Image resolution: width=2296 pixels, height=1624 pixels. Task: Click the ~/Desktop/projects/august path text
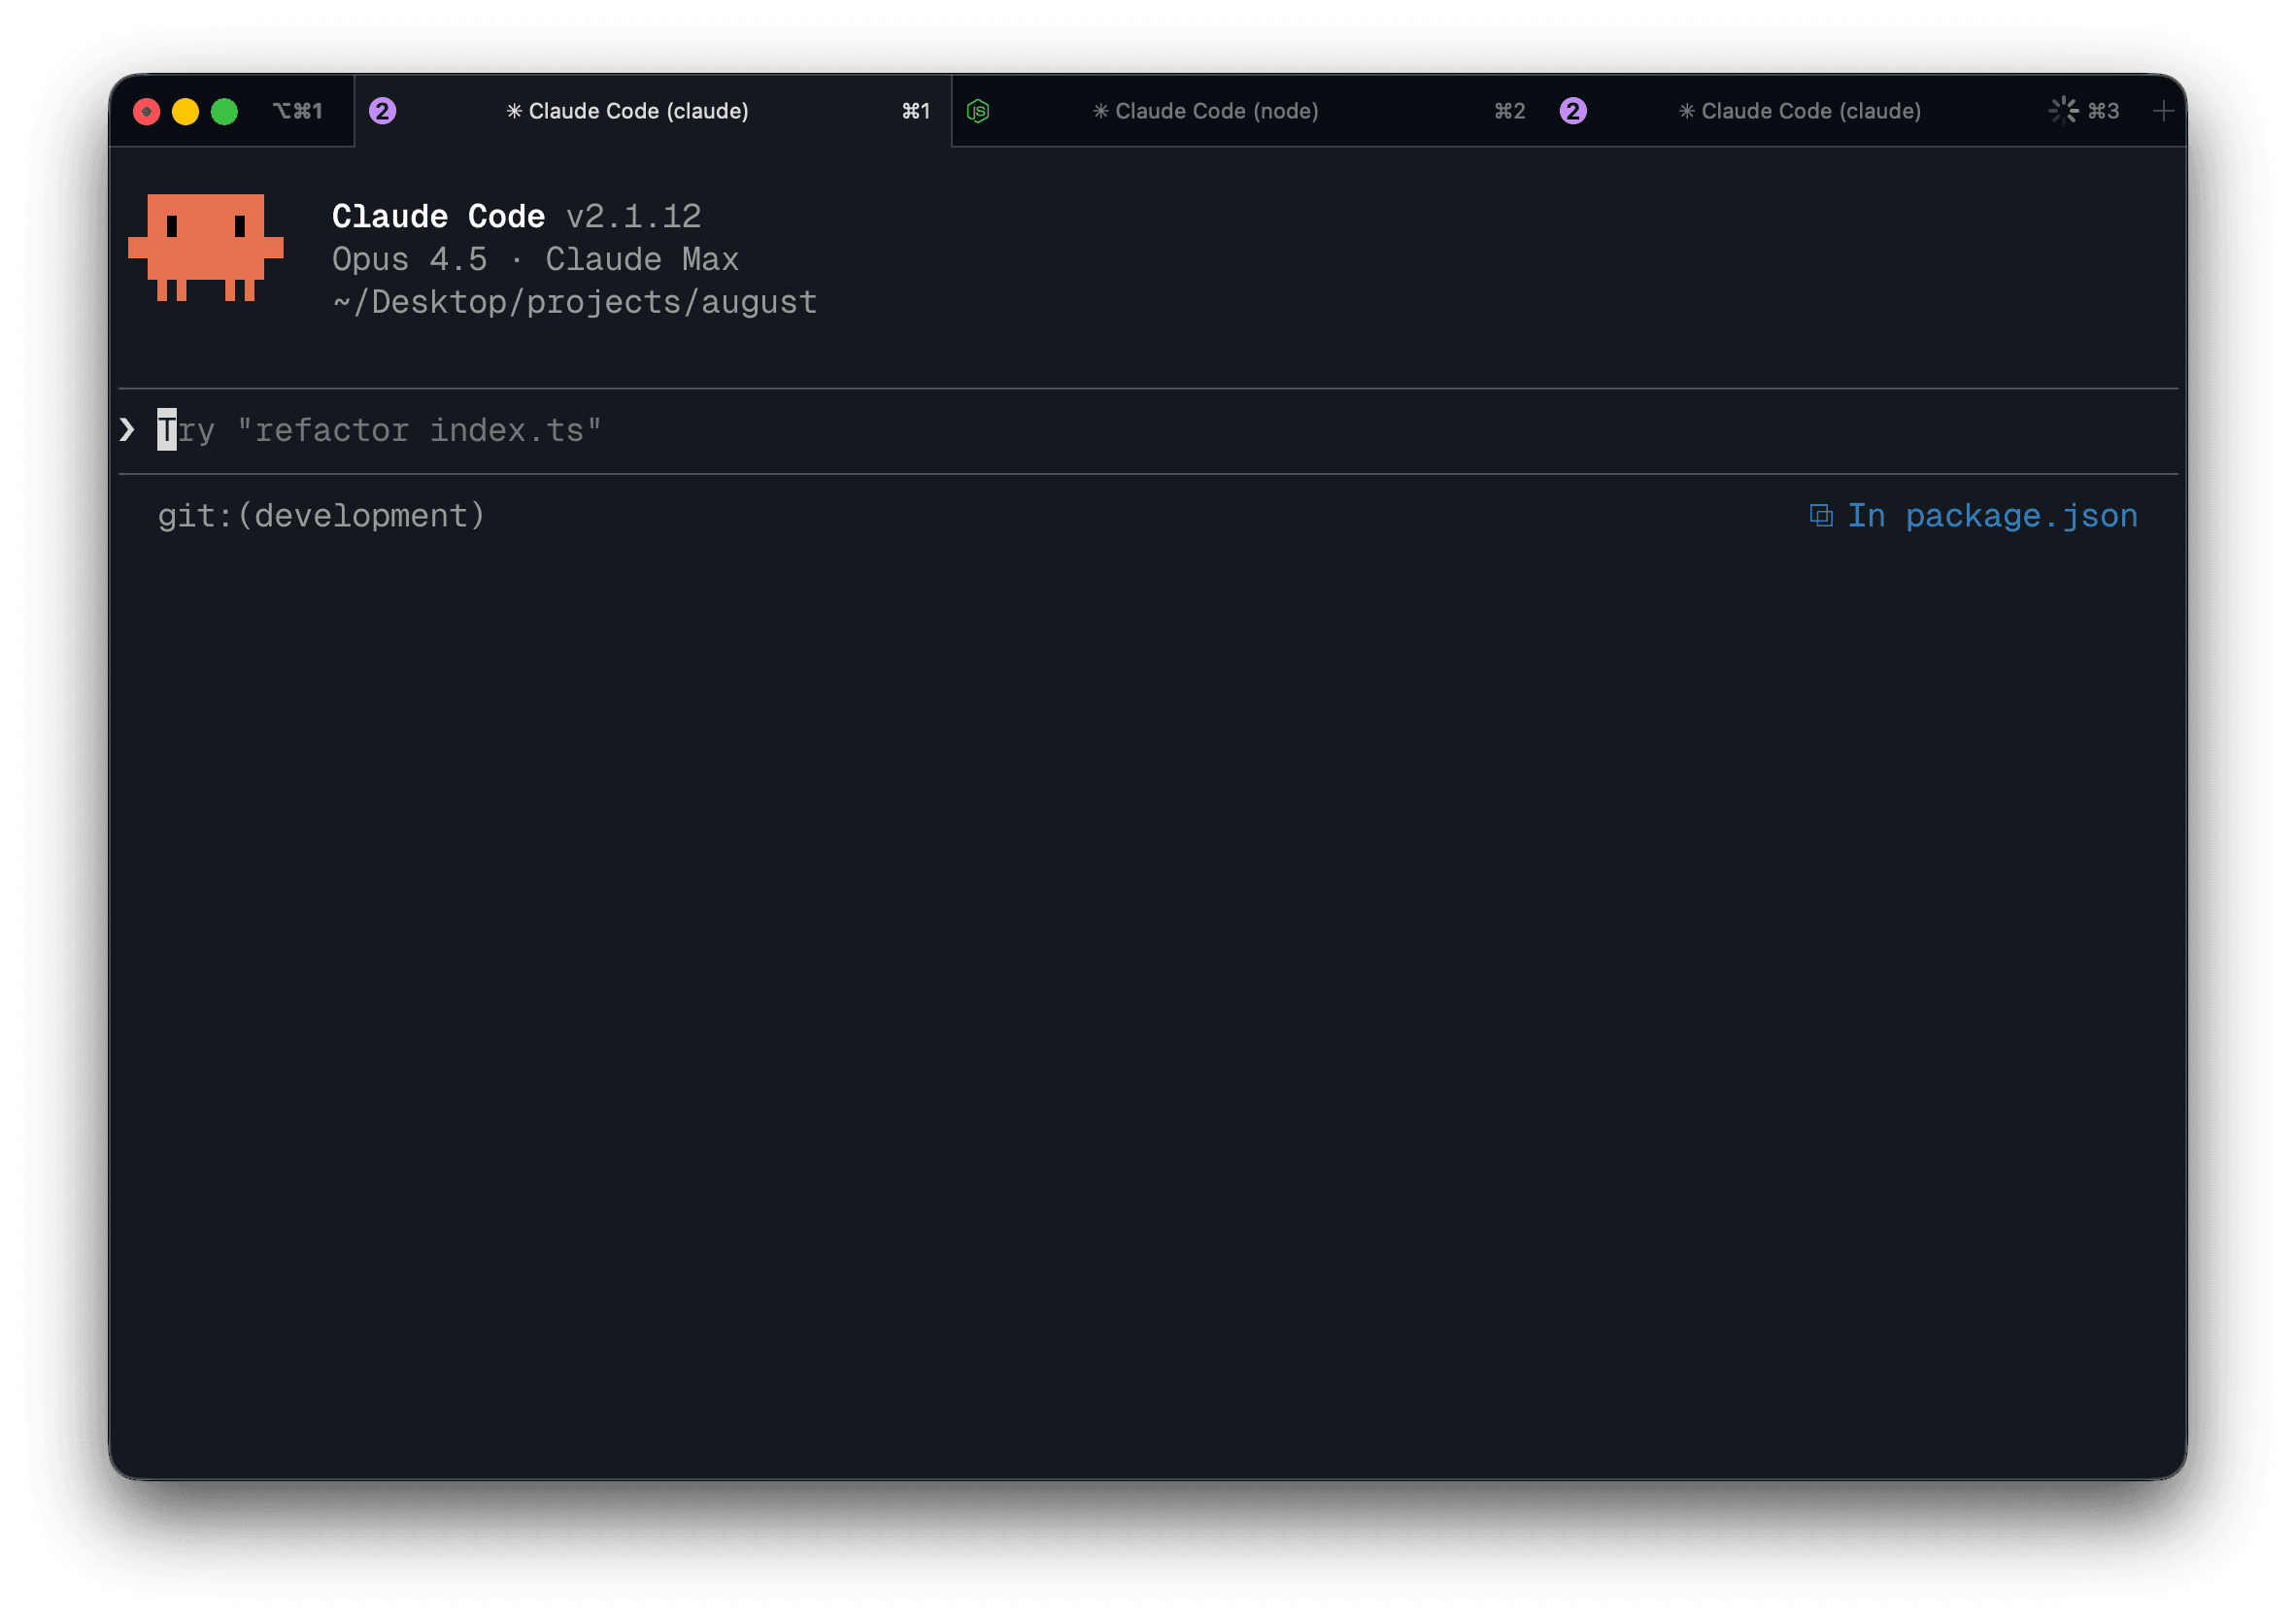[575, 302]
